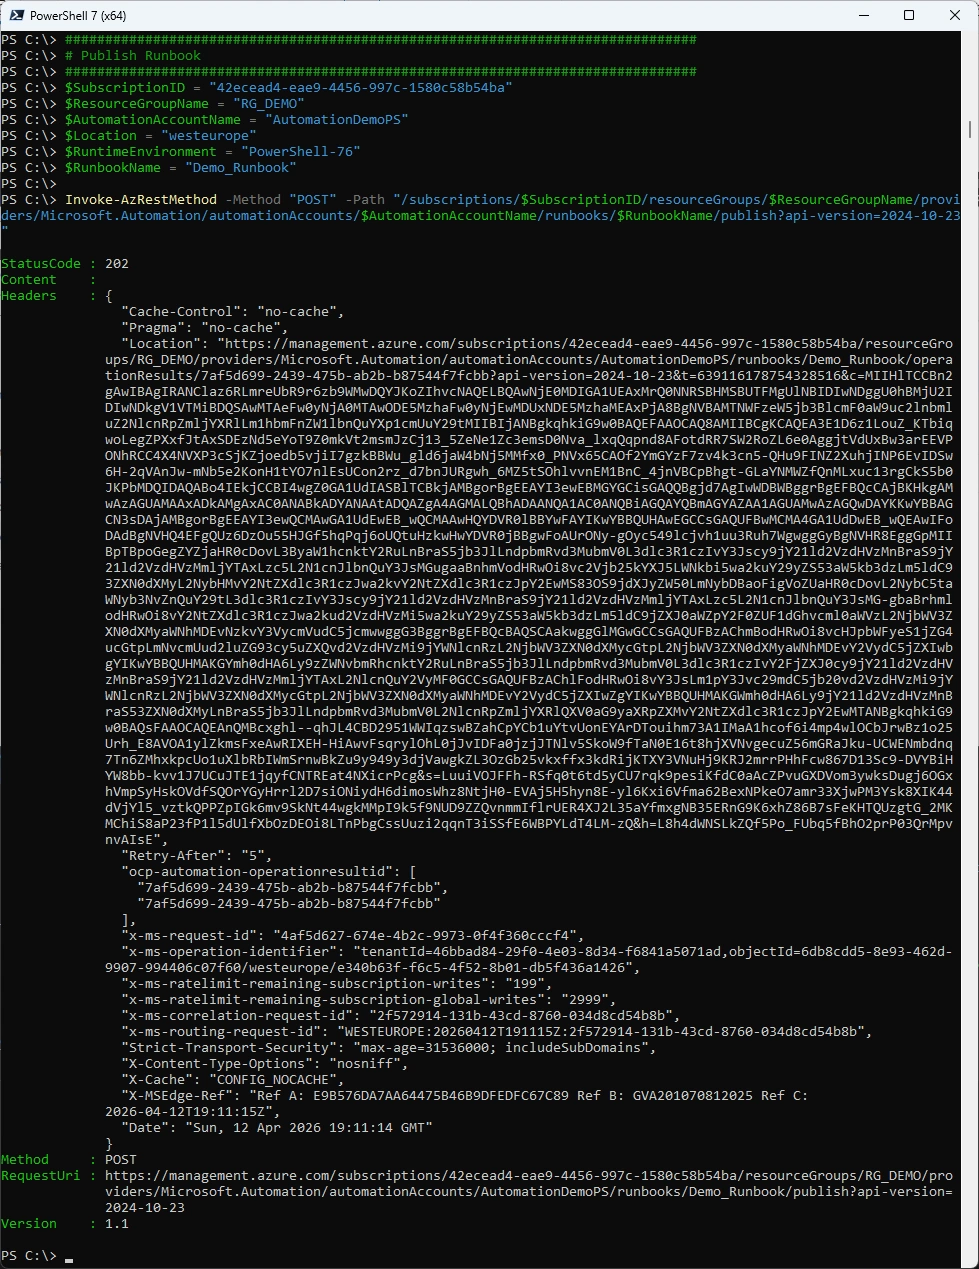The height and width of the screenshot is (1269, 979).
Task: Click the Version 1.1 output line
Action: tap(65, 1224)
